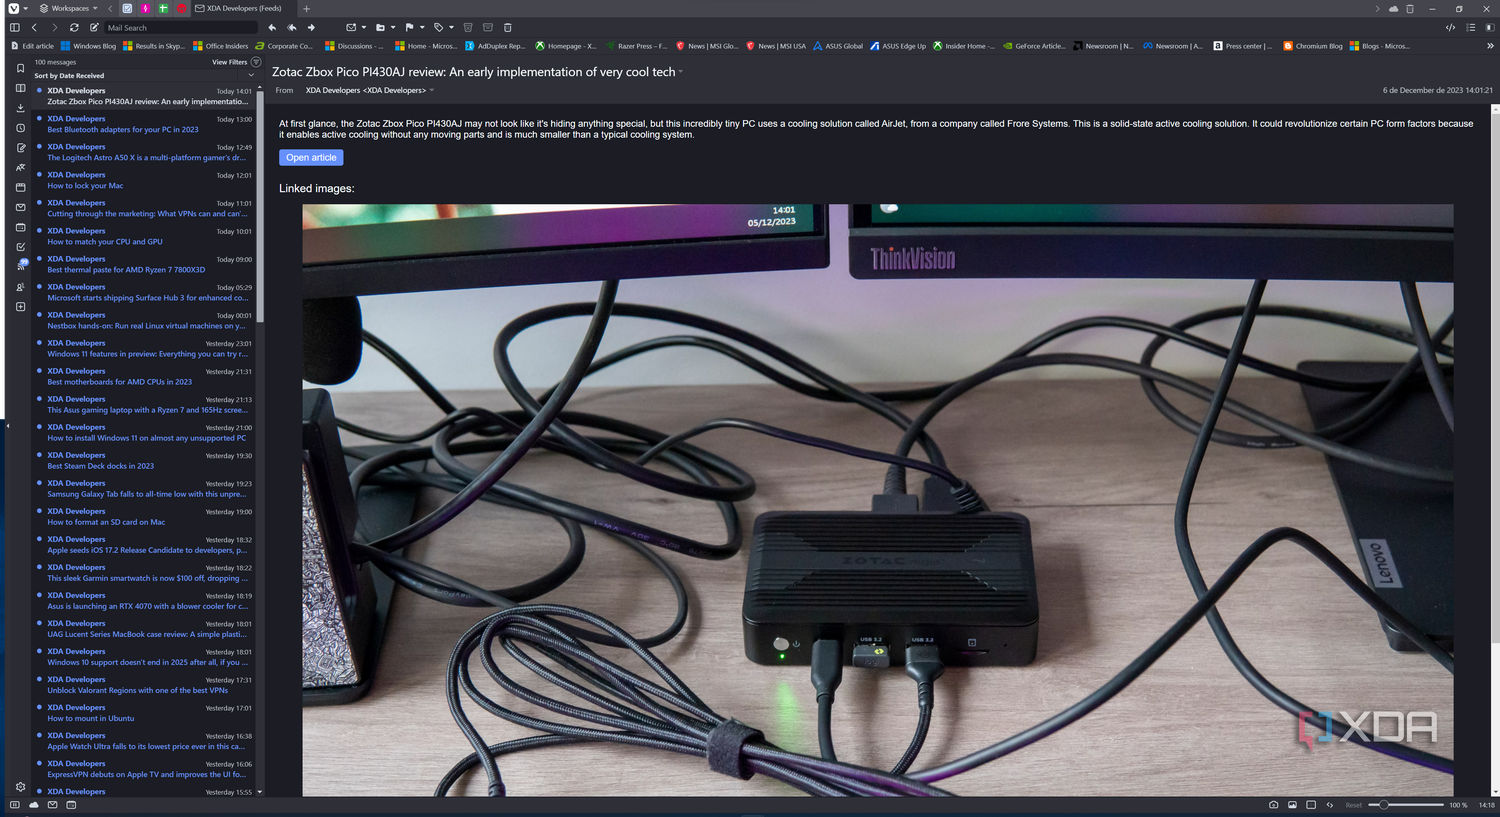Open the Mail panel envelope icon

click(x=20, y=207)
